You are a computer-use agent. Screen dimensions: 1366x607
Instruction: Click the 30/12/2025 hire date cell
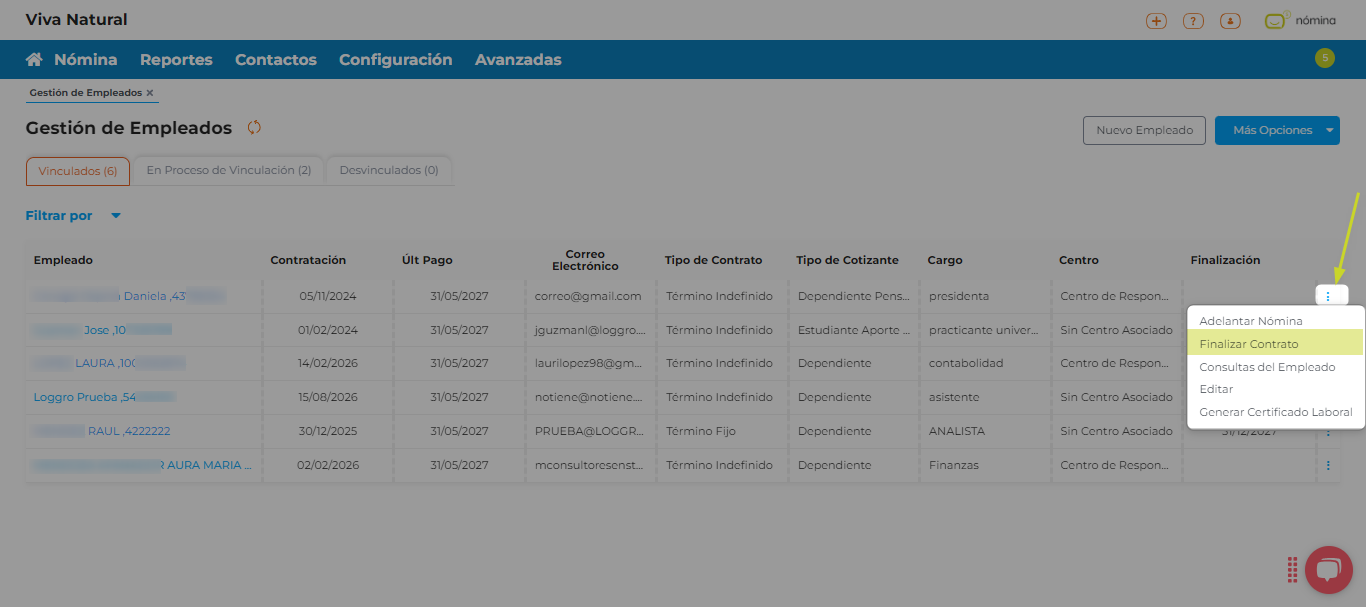click(327, 431)
